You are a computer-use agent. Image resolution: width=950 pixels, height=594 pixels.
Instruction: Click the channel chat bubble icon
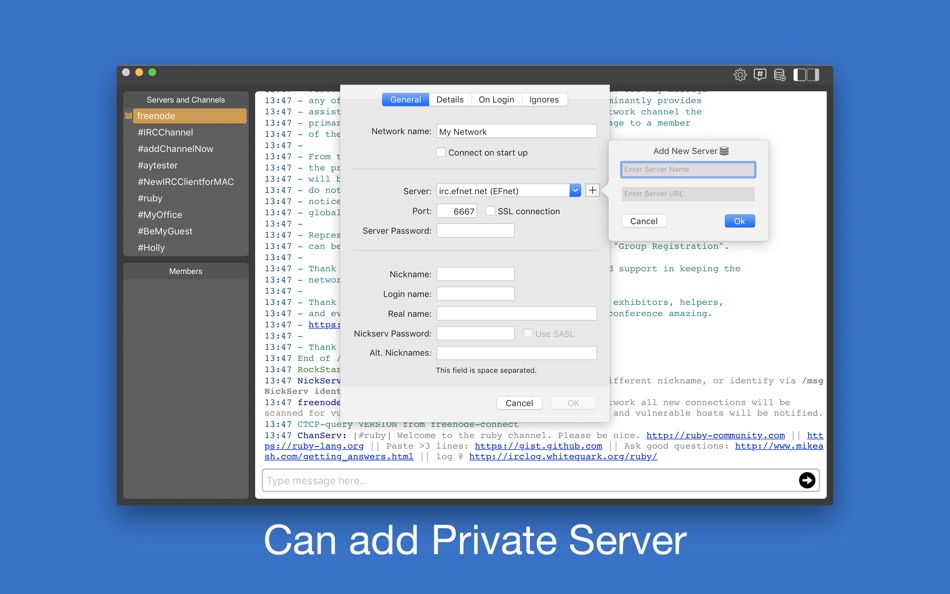(x=760, y=75)
